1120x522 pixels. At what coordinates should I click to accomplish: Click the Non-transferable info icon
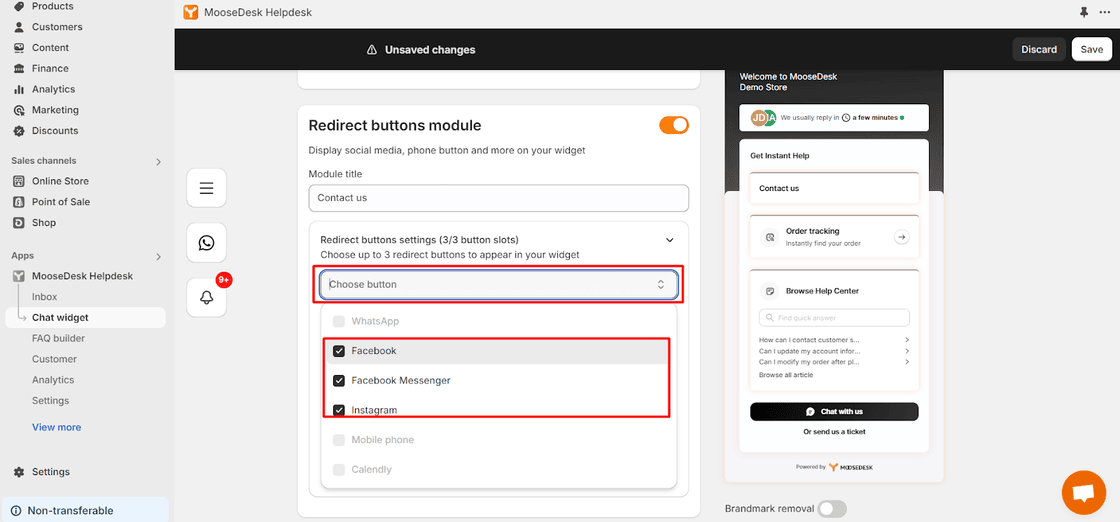tap(16, 511)
